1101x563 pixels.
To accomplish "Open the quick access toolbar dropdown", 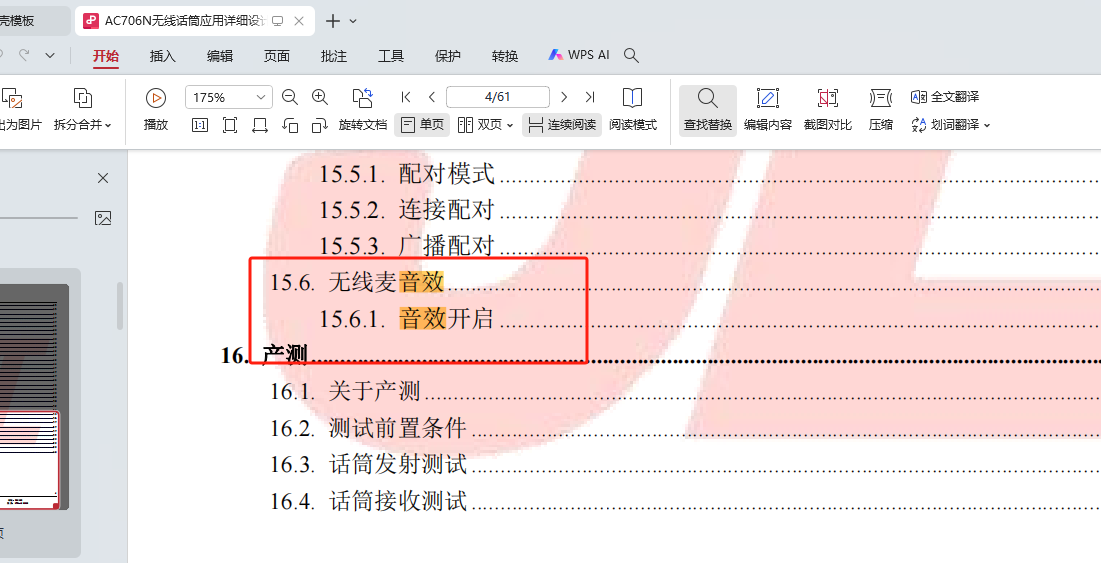I will tap(50, 55).
